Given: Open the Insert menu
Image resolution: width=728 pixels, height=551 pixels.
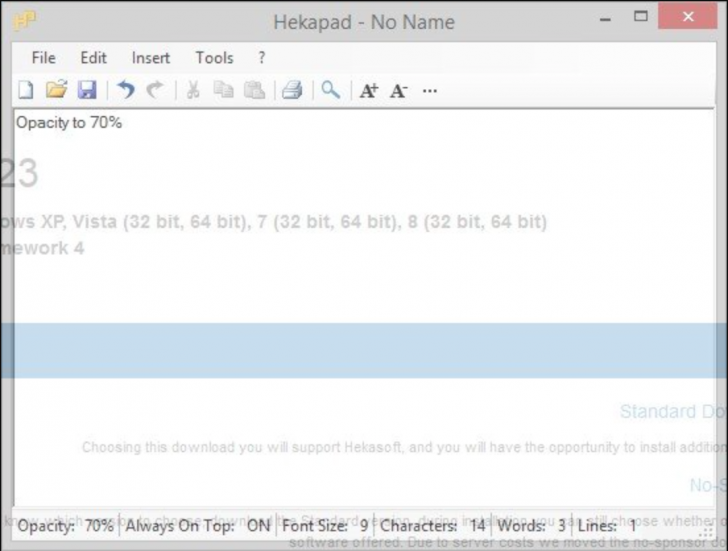Looking at the screenshot, I should pos(151,58).
